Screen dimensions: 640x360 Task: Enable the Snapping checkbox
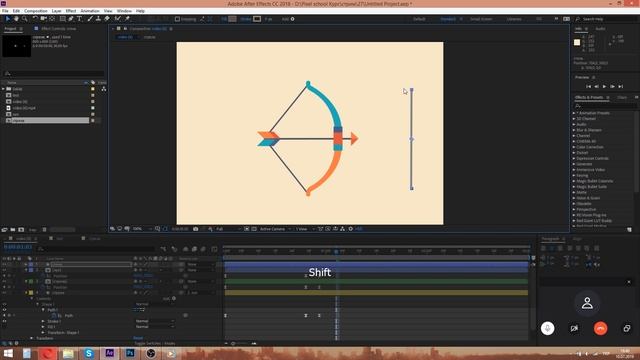(x=177, y=19)
